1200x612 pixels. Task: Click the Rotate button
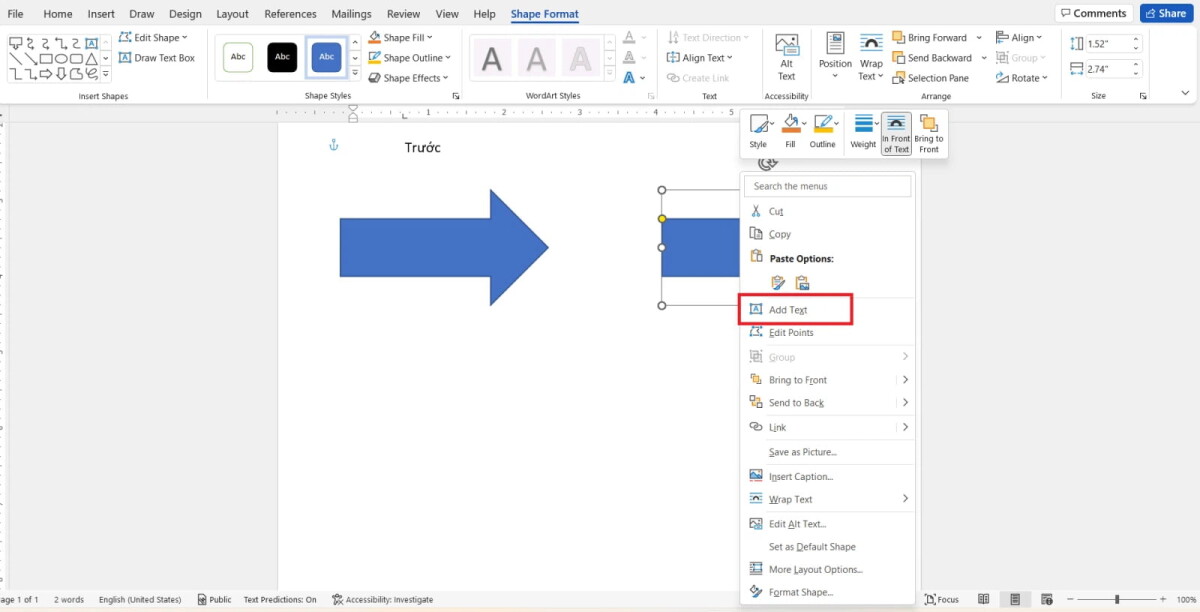[1021, 78]
